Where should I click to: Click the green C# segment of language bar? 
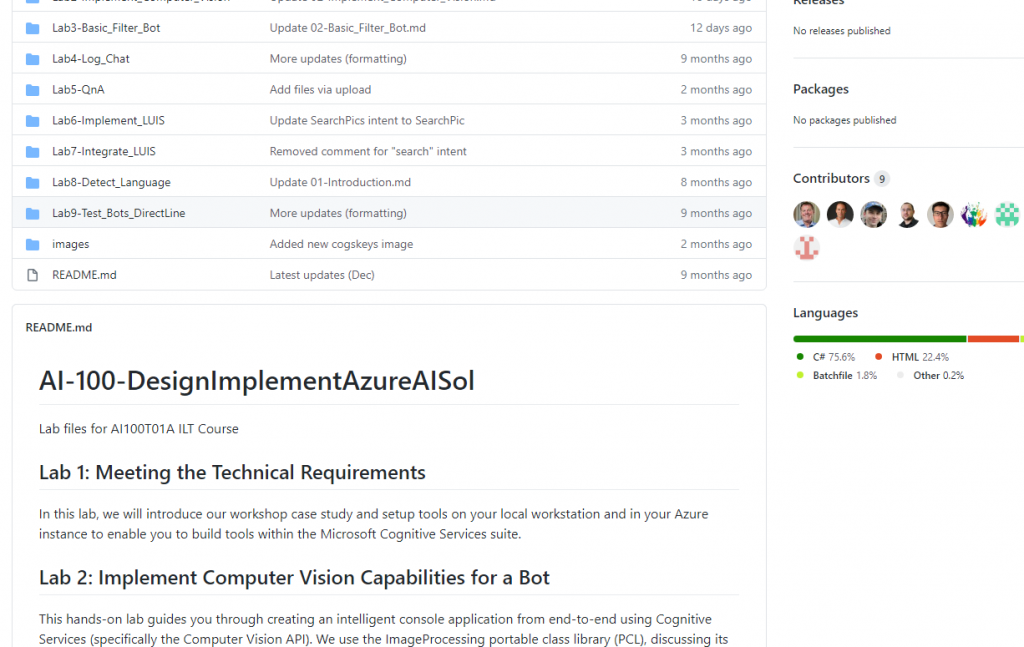[x=879, y=339]
